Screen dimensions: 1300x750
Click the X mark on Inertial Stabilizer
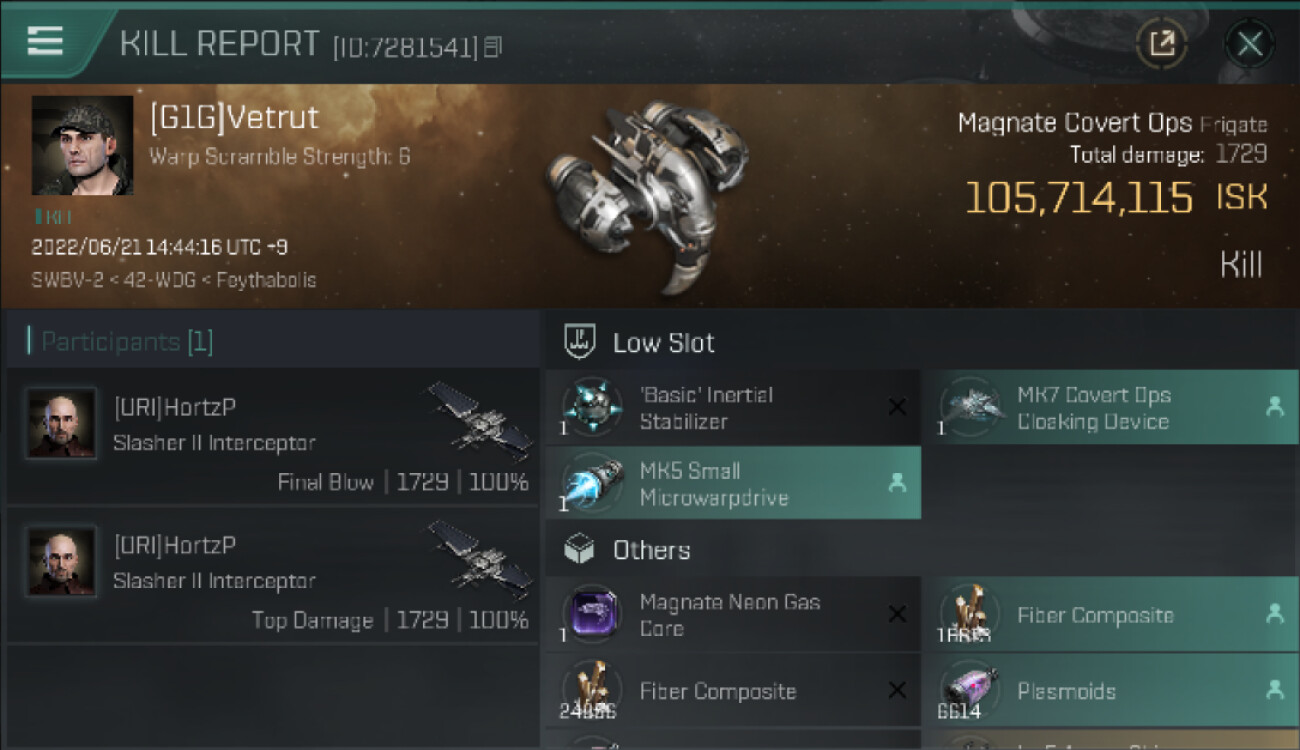click(897, 407)
